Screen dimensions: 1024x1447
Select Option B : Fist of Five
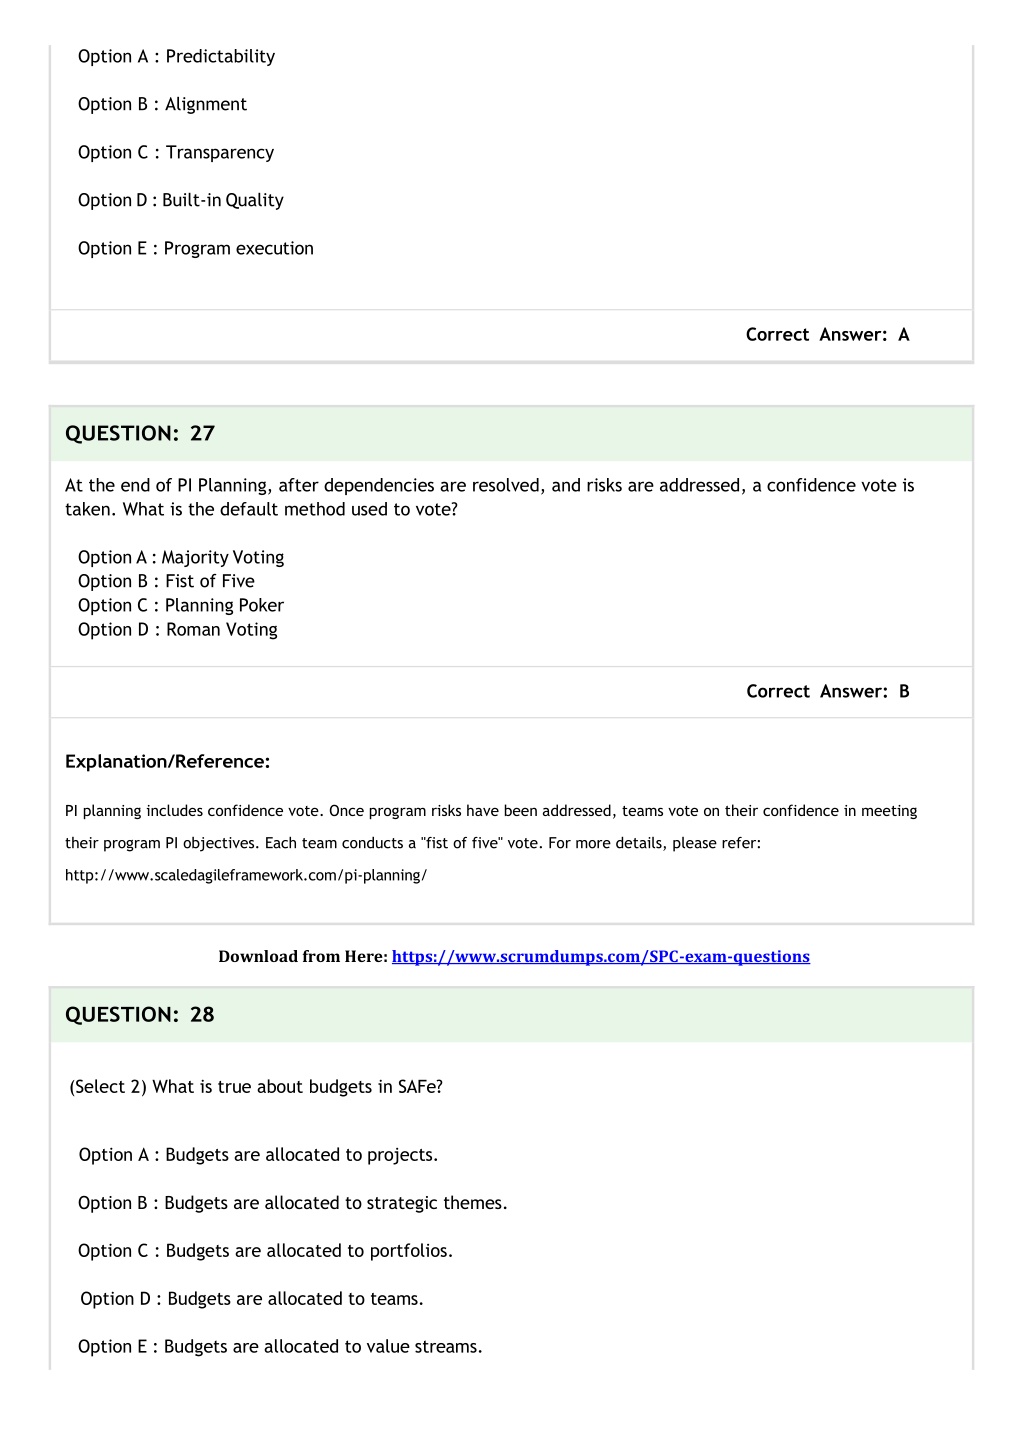tap(166, 582)
